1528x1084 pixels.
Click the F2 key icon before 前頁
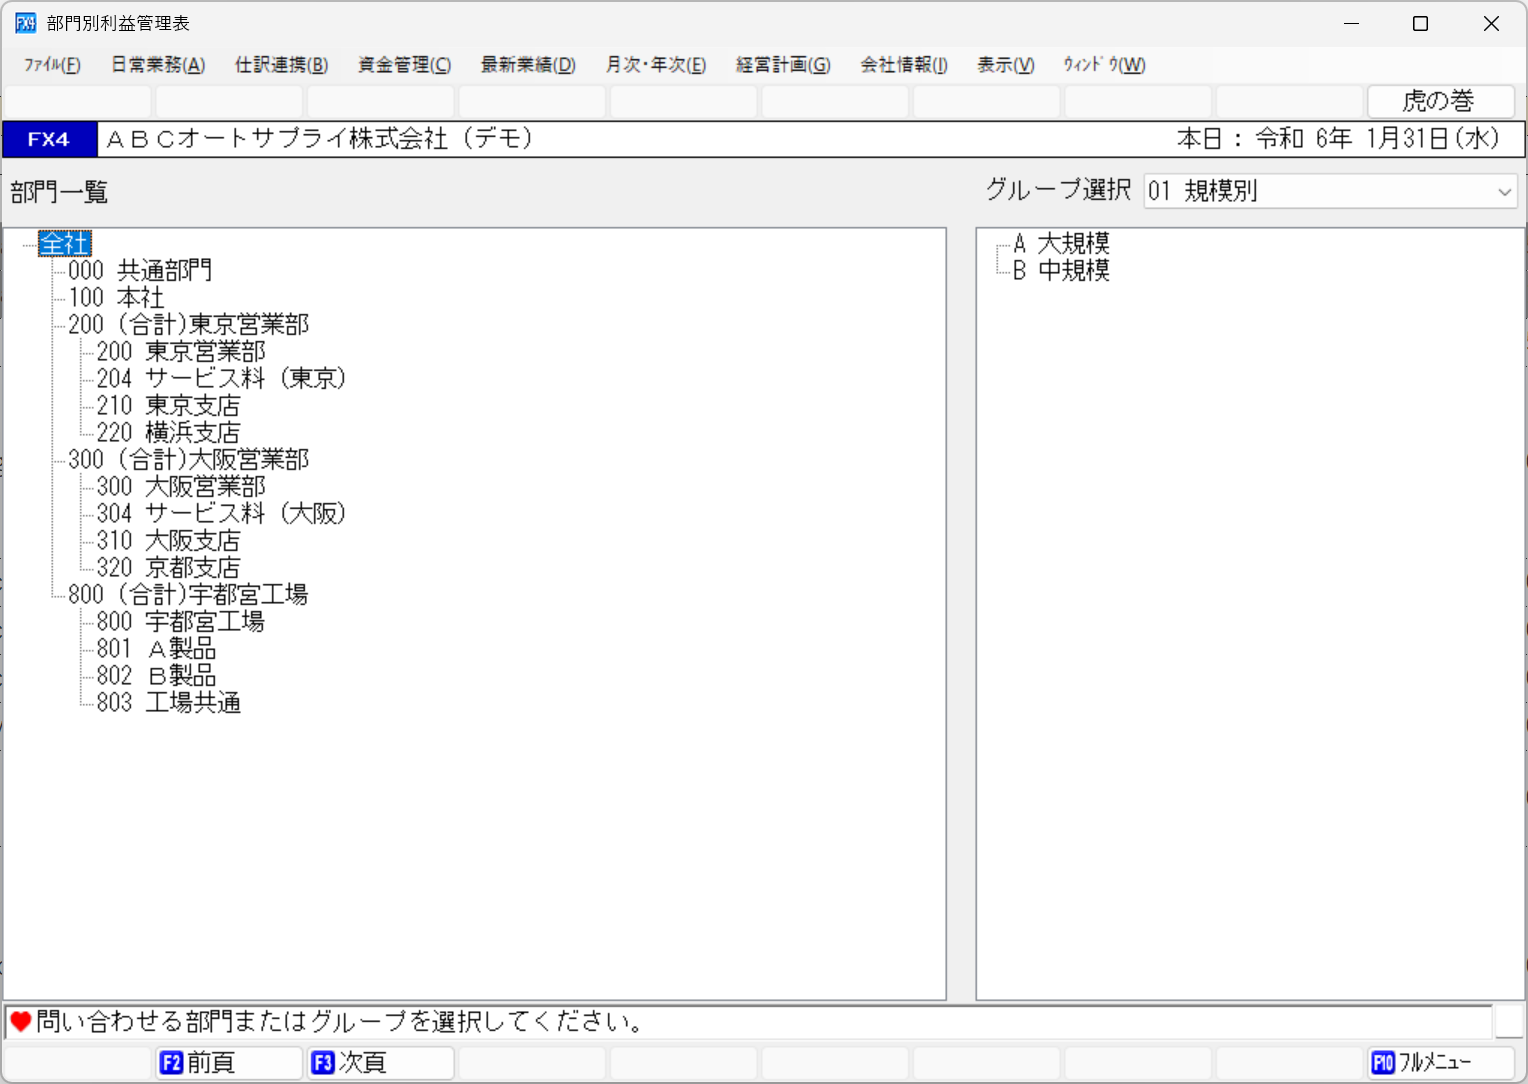172,1063
